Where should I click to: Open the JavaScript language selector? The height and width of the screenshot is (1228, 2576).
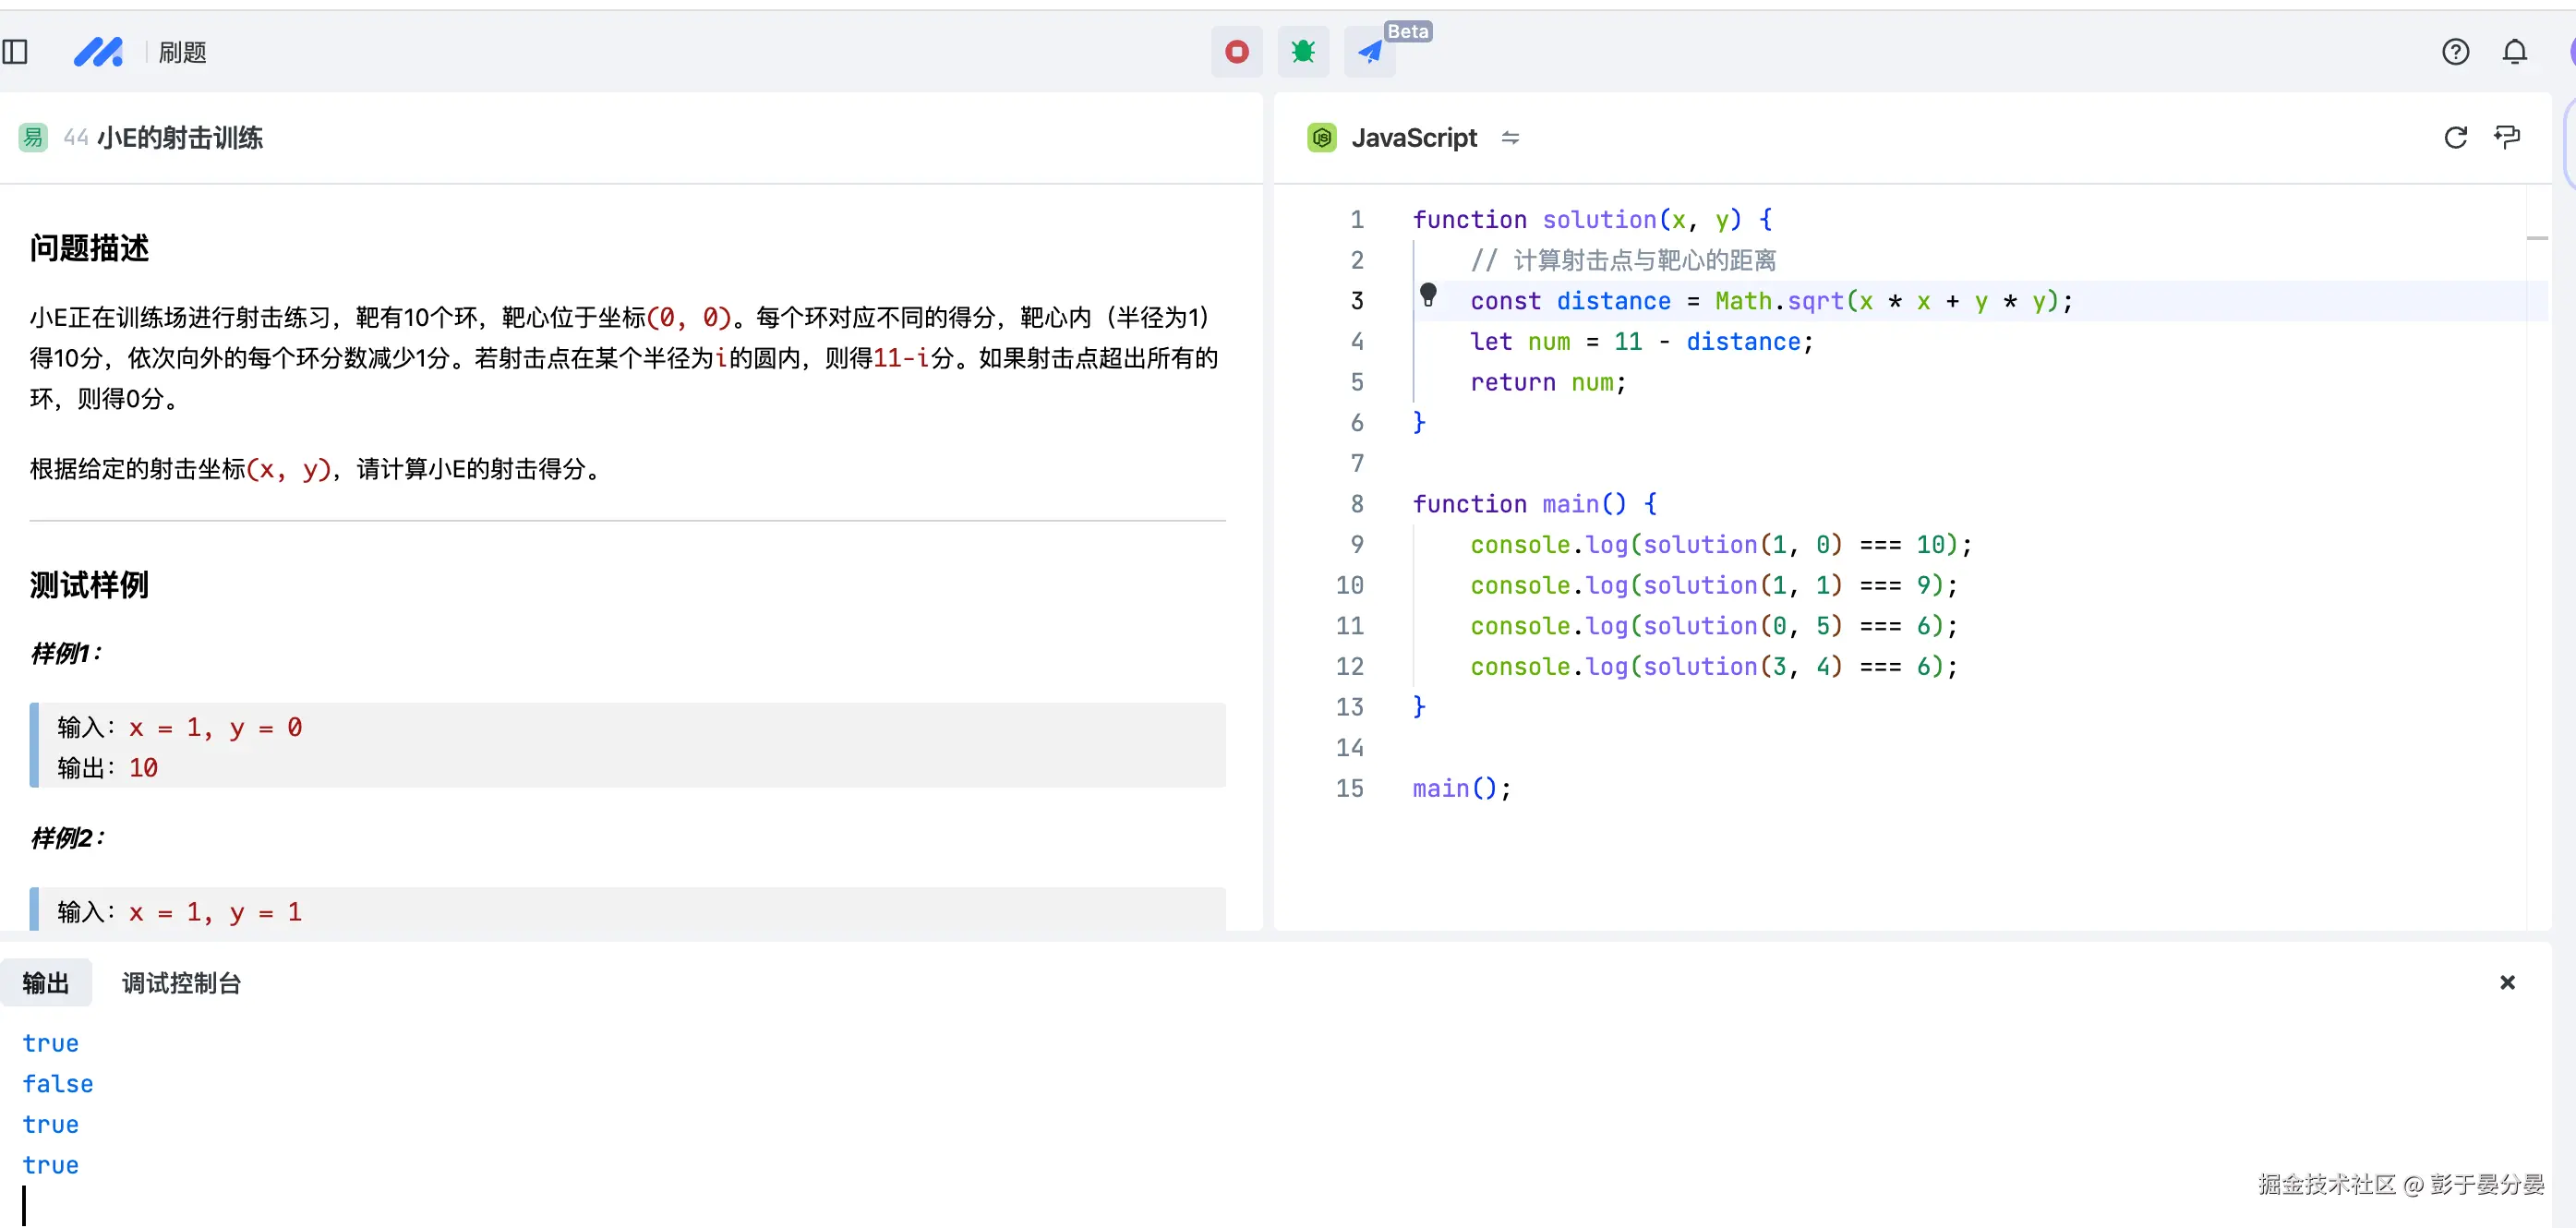[1413, 138]
